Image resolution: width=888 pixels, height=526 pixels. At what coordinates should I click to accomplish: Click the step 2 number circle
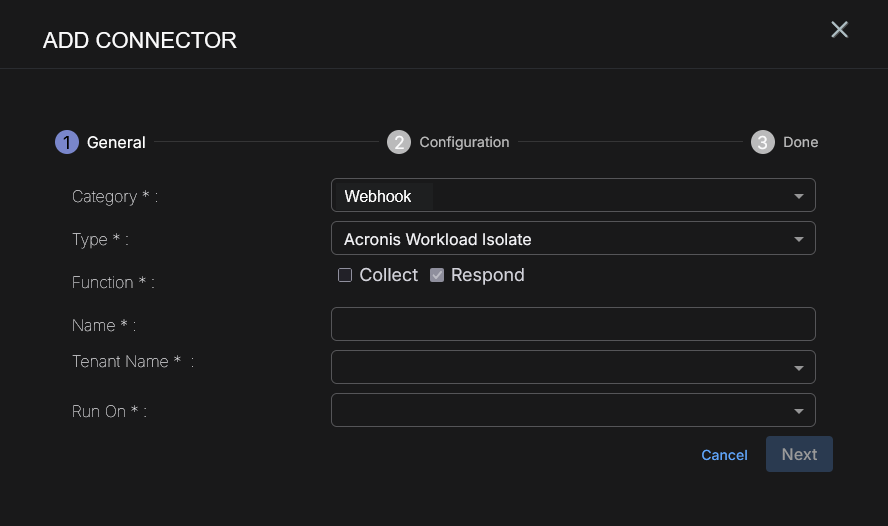point(399,142)
